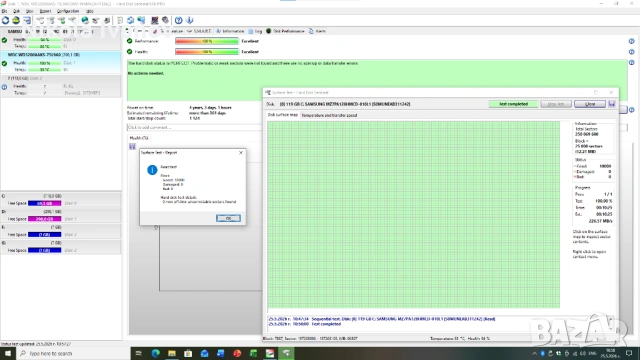Select the Samsung disk entry in the list
The width and height of the screenshot is (640, 360).
[61, 39]
